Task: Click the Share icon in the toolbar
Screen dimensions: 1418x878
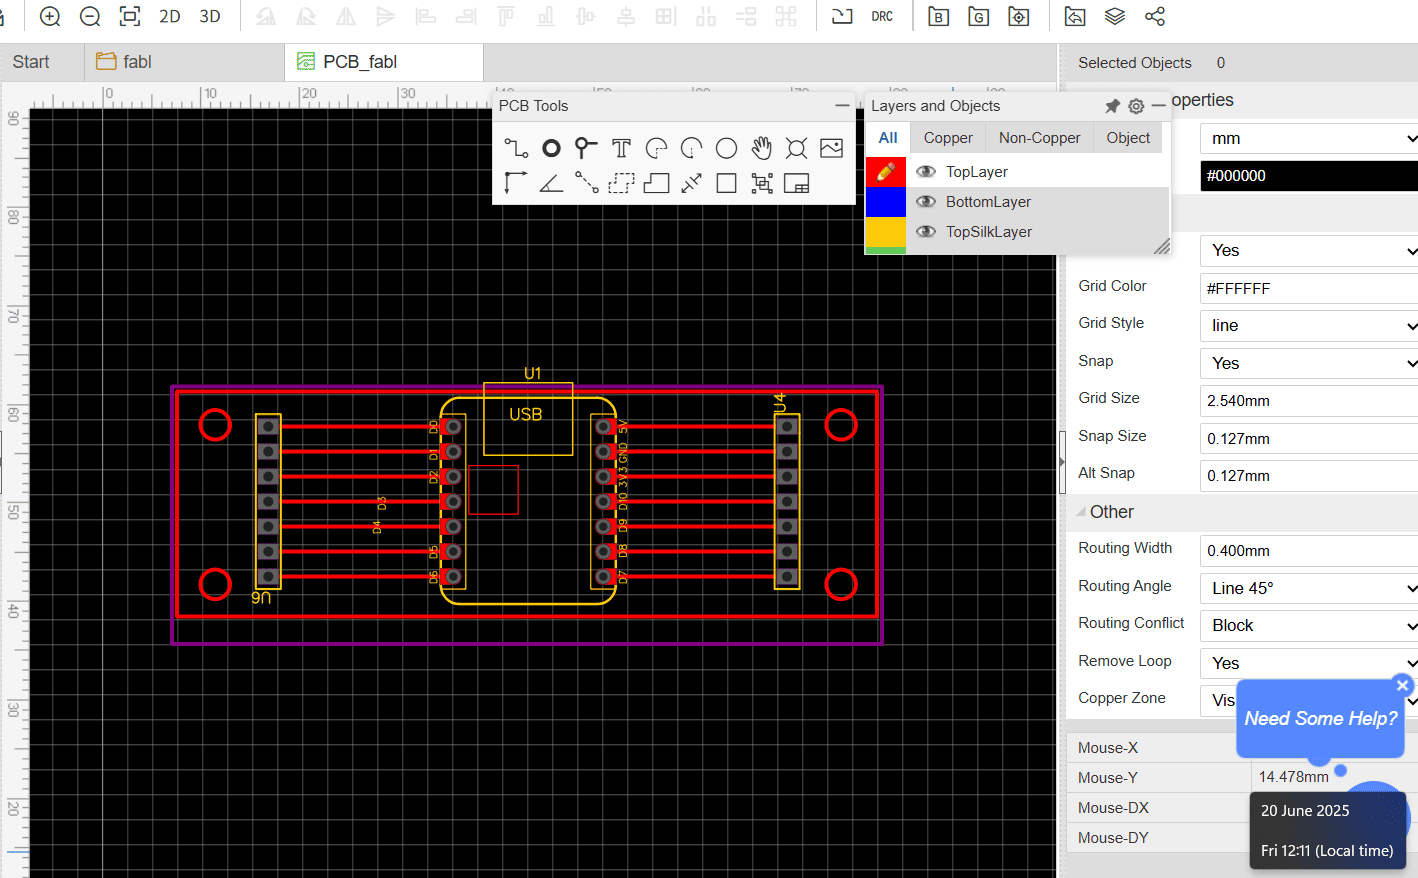Action: (x=1155, y=16)
